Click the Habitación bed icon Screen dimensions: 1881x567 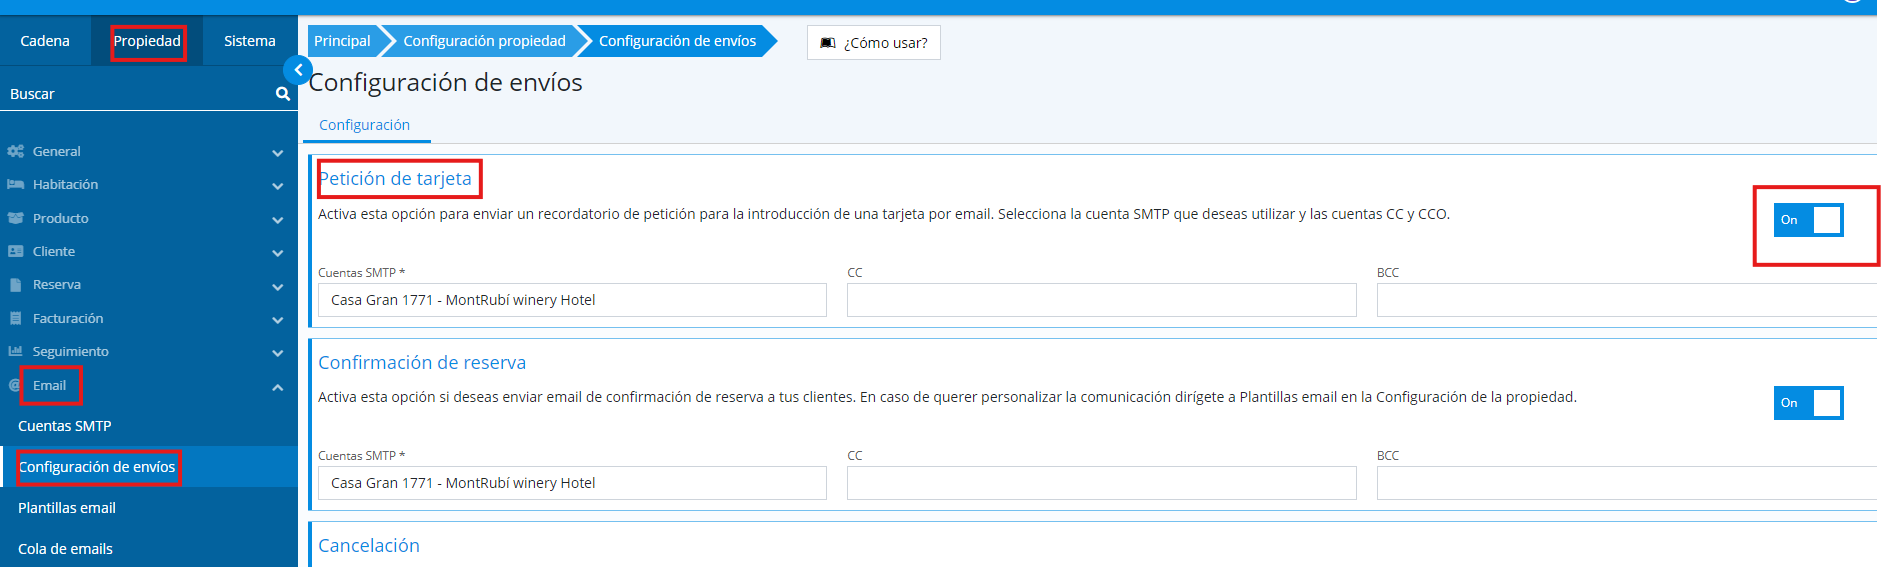(15, 185)
